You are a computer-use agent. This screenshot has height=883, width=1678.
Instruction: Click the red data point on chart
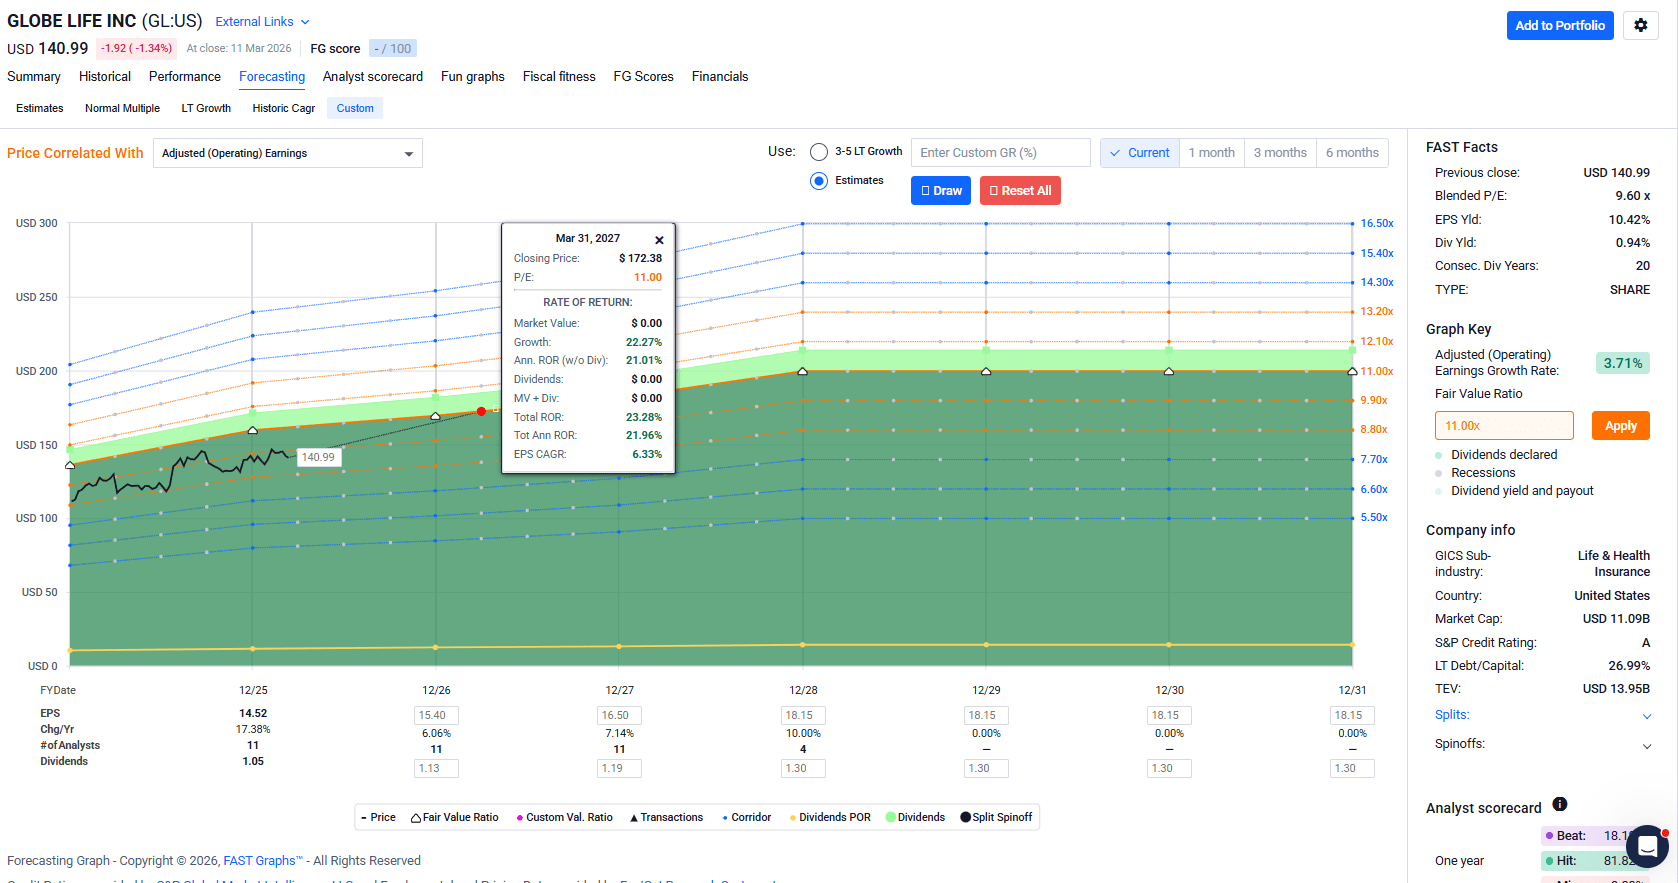pos(481,411)
